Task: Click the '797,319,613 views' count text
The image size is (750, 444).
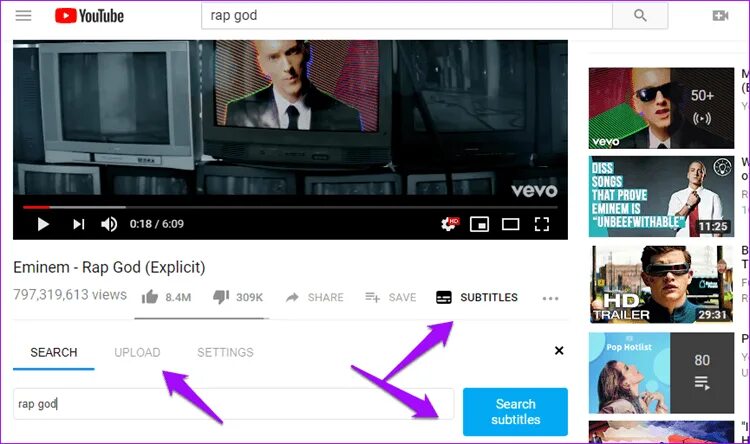Action: 70,295
